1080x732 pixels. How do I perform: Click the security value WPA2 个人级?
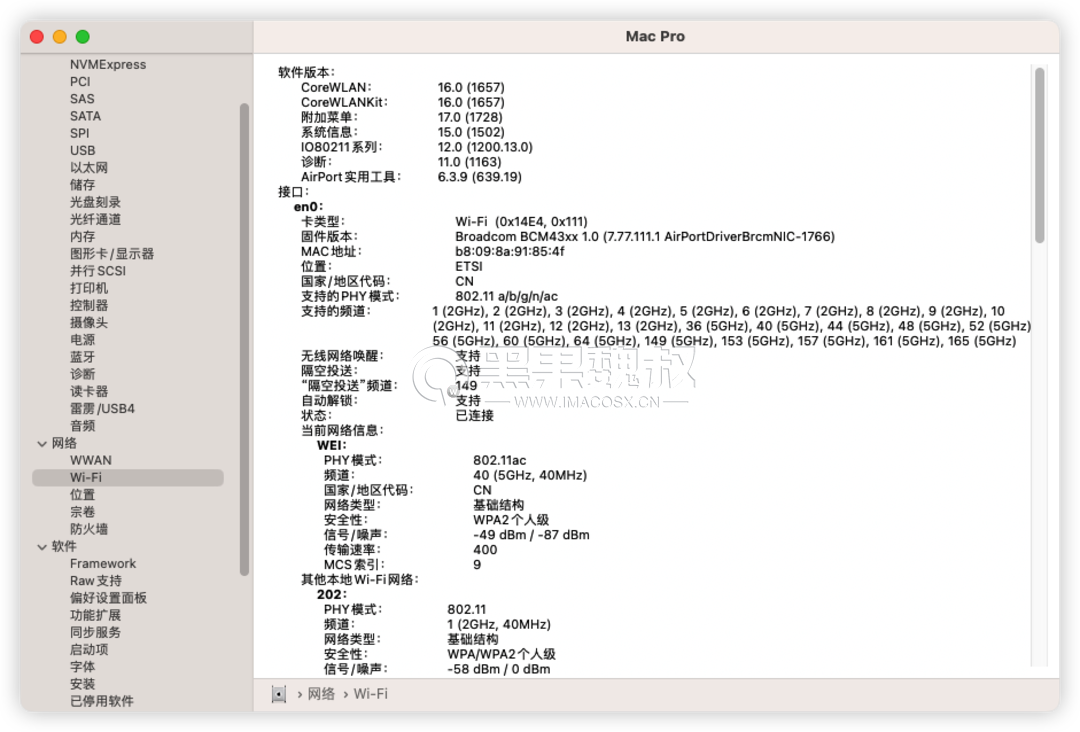(511, 520)
